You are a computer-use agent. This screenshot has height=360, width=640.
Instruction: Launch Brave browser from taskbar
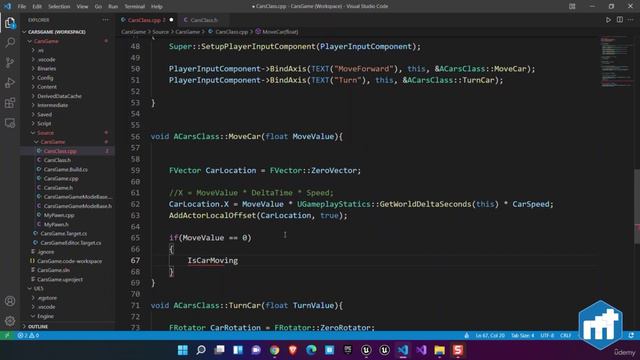(293, 350)
